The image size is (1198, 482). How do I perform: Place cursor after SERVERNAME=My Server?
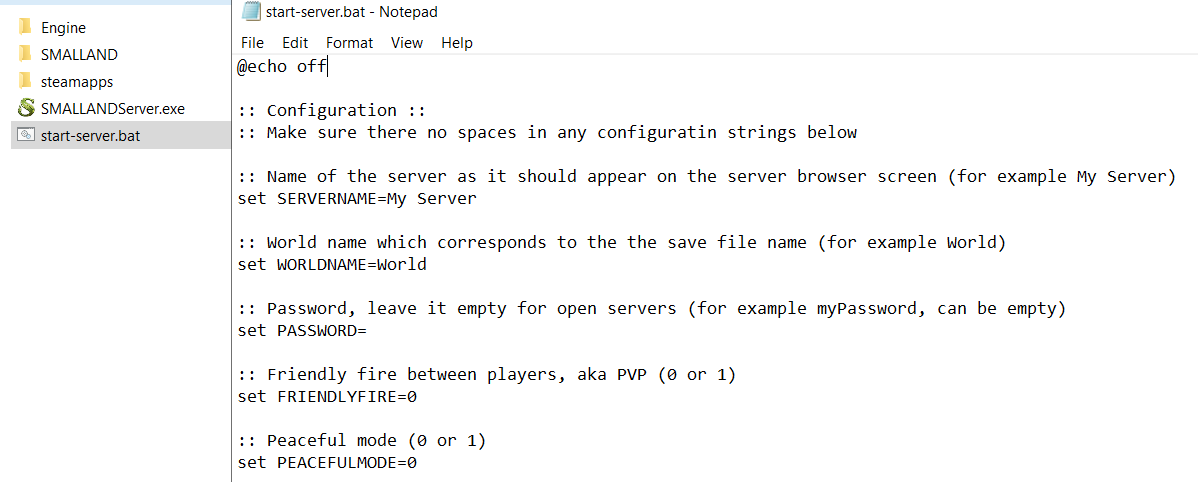(477, 199)
